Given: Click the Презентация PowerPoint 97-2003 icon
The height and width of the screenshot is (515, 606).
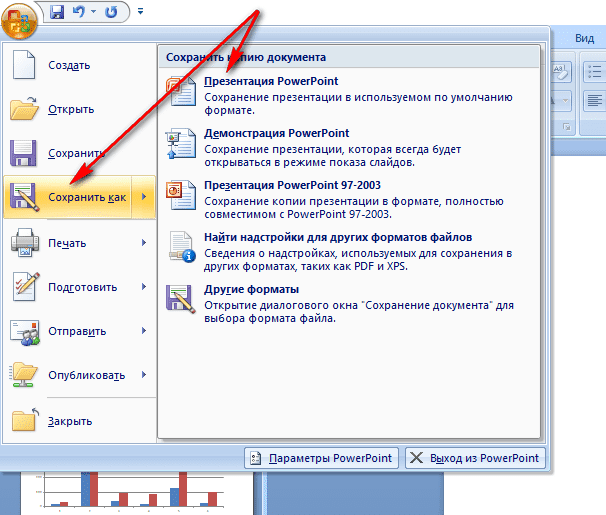Looking at the screenshot, I should pos(181,195).
